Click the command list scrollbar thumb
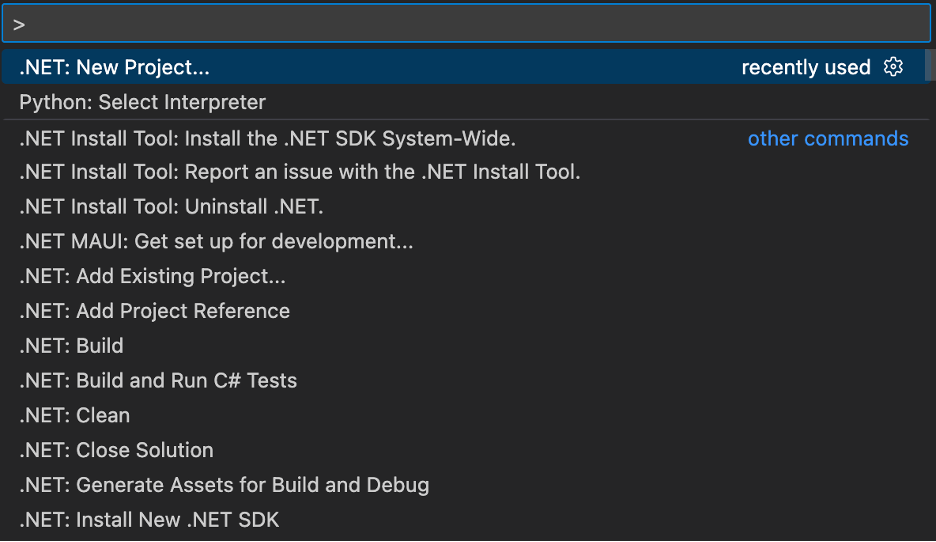Image resolution: width=936 pixels, height=542 pixels. click(x=930, y=67)
